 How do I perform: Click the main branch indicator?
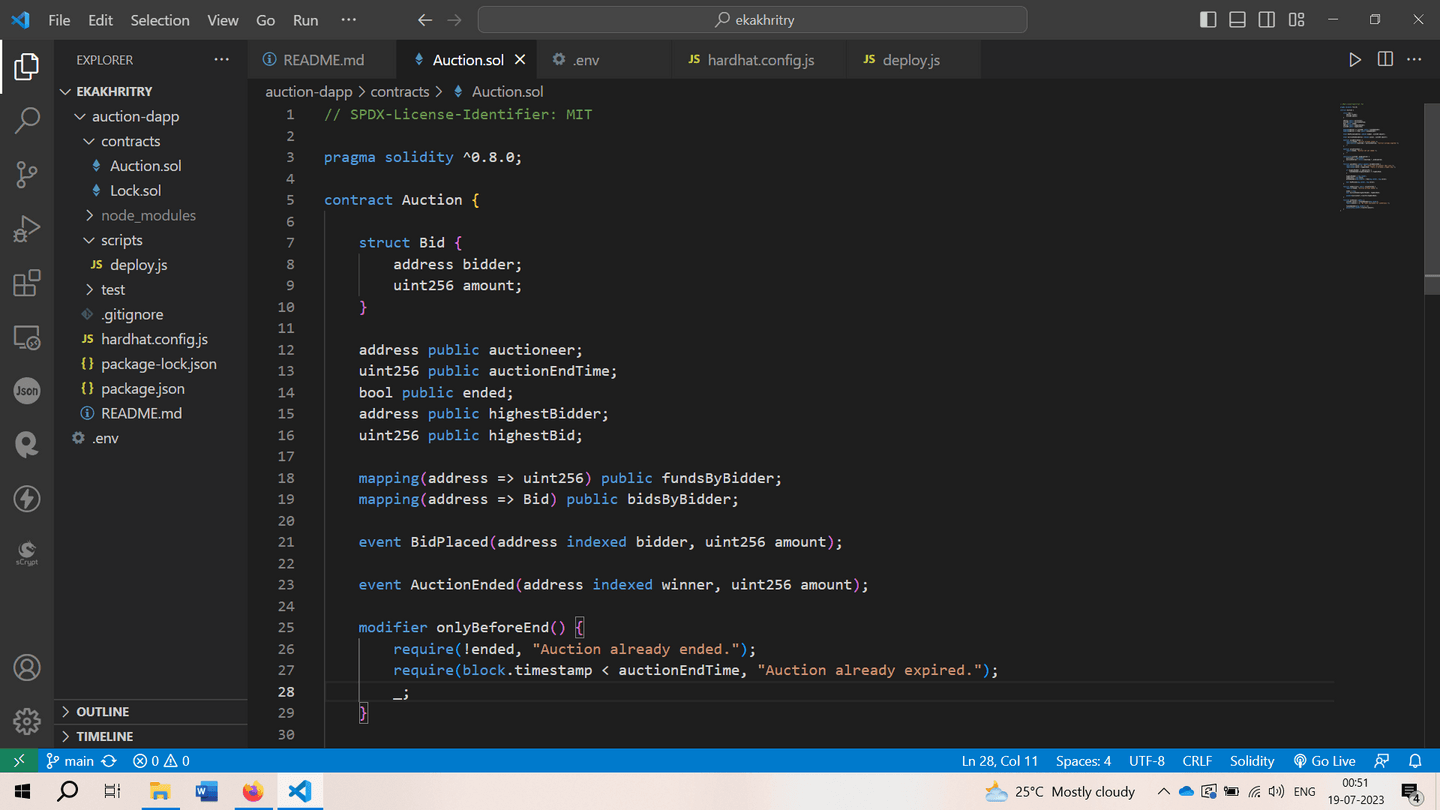tap(70, 761)
